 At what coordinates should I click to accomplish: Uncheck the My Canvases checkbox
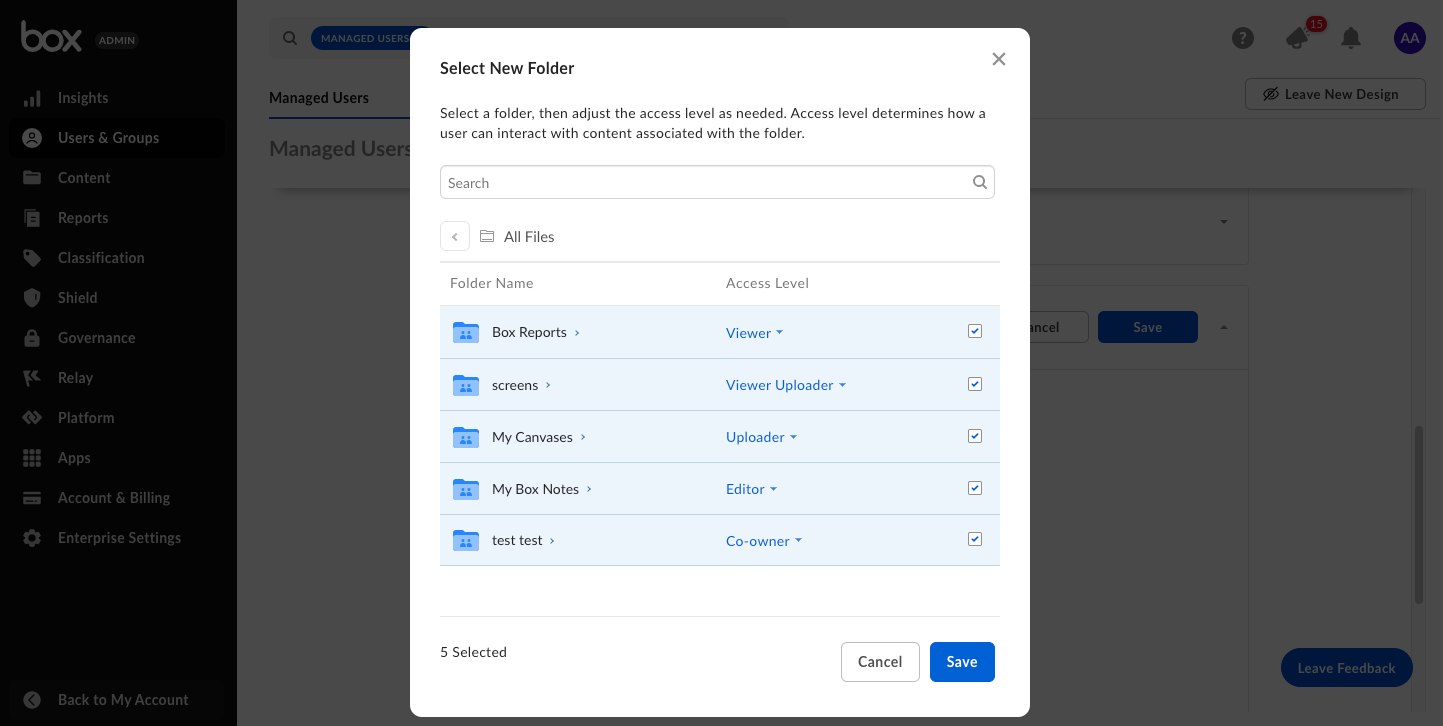point(975,436)
